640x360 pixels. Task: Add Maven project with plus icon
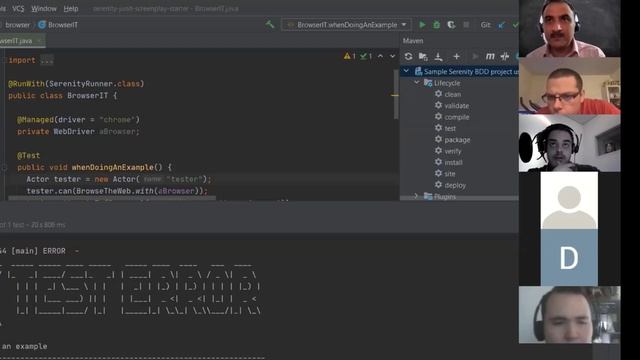pos(456,56)
